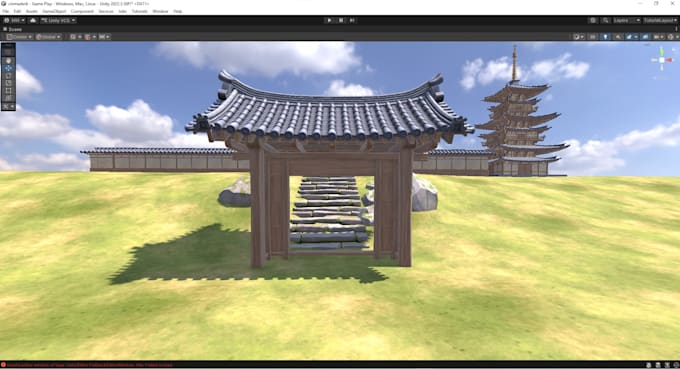The width and height of the screenshot is (680, 369).
Task: Open the handle rotation (Global) dropdown
Action: (x=49, y=37)
